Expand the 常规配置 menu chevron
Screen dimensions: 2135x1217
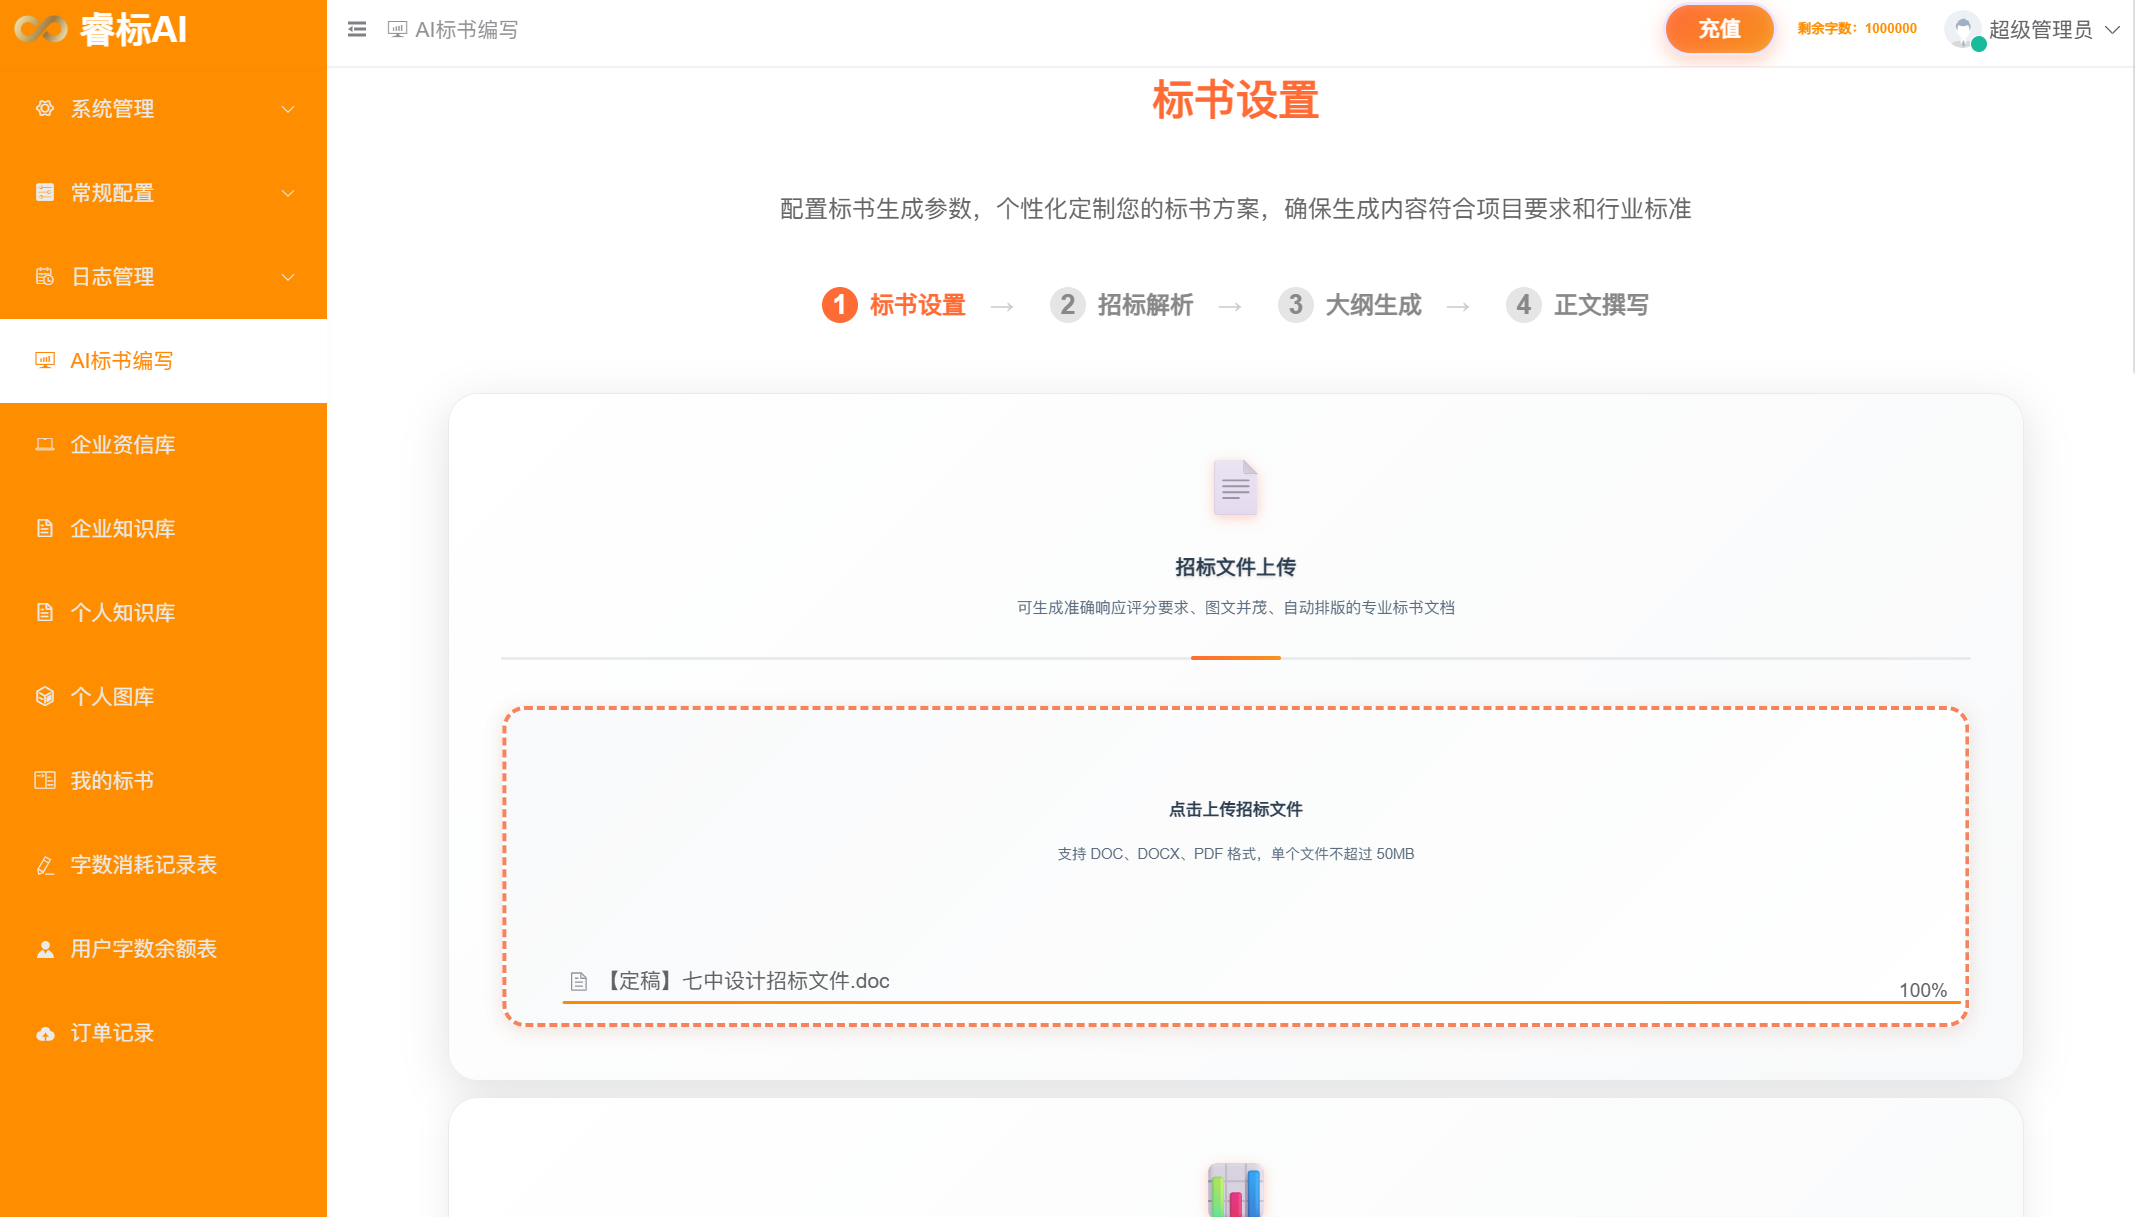[288, 193]
